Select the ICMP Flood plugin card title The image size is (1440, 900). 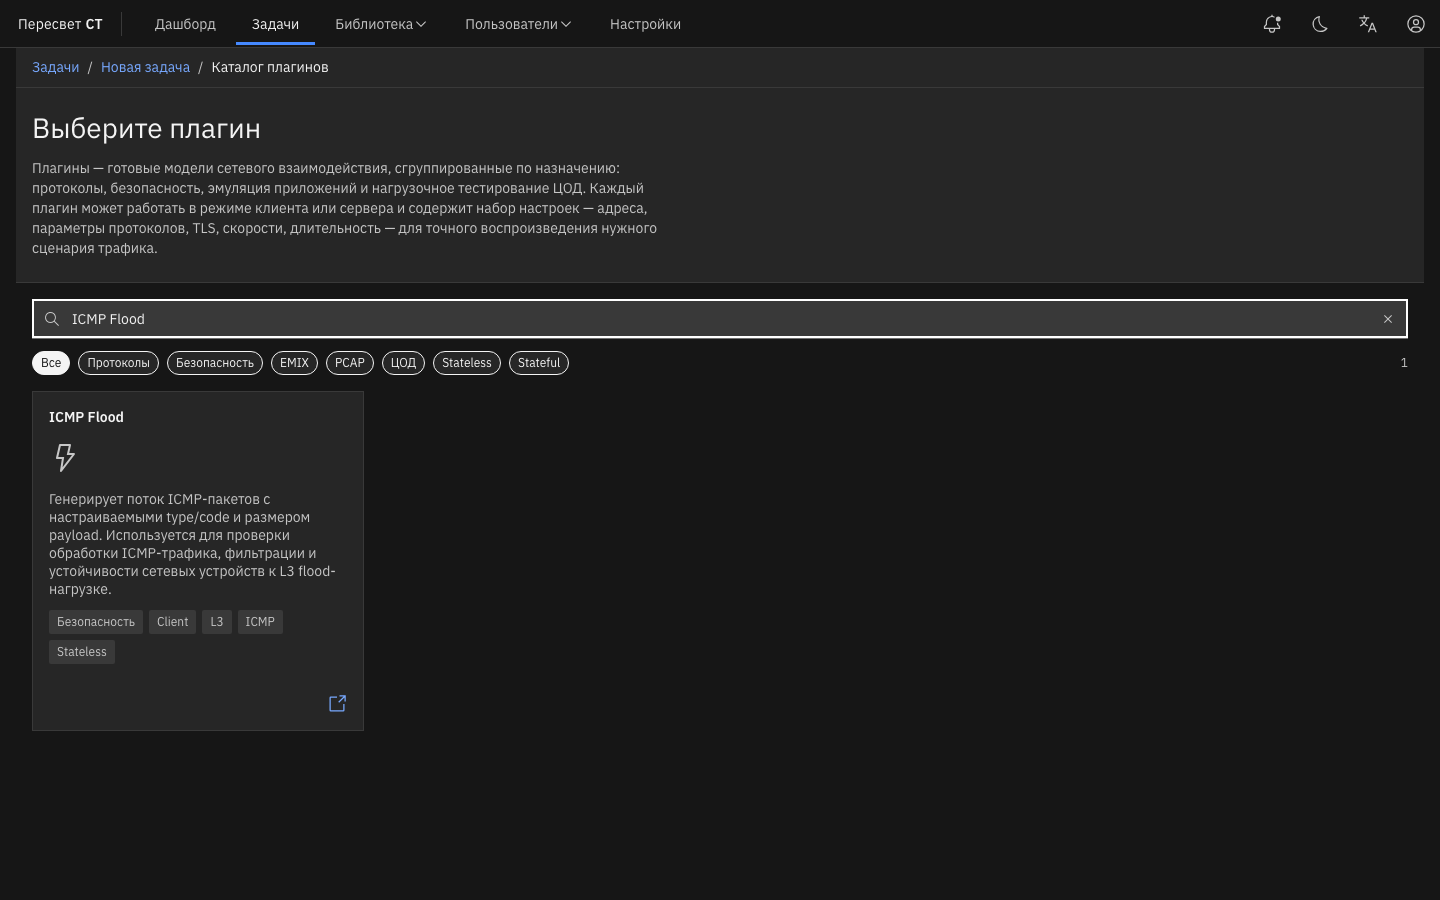(x=86, y=417)
